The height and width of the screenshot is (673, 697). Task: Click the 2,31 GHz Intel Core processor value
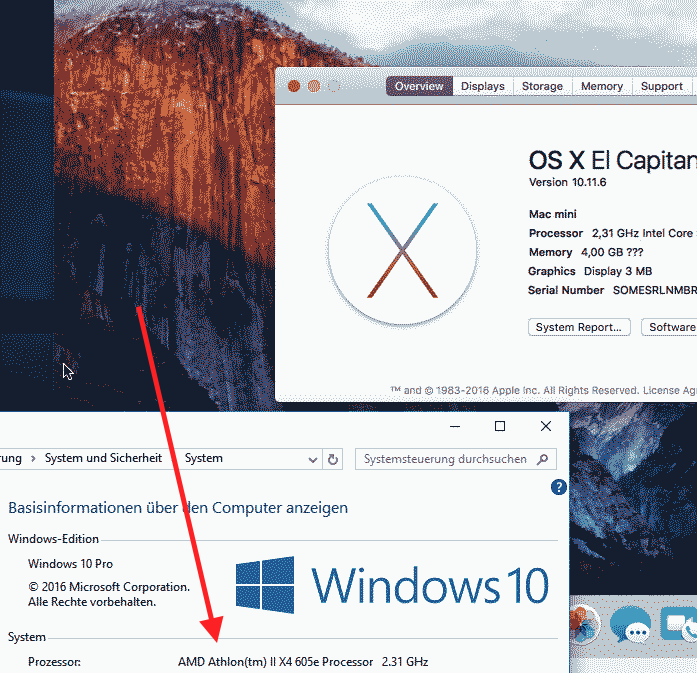(x=644, y=233)
